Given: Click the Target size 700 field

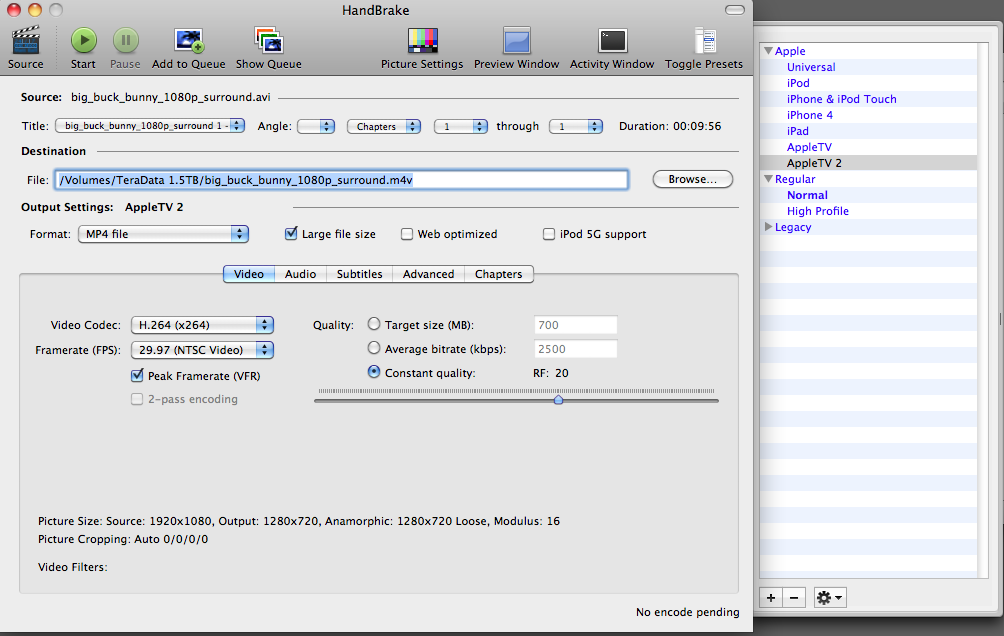Looking at the screenshot, I should (x=576, y=325).
